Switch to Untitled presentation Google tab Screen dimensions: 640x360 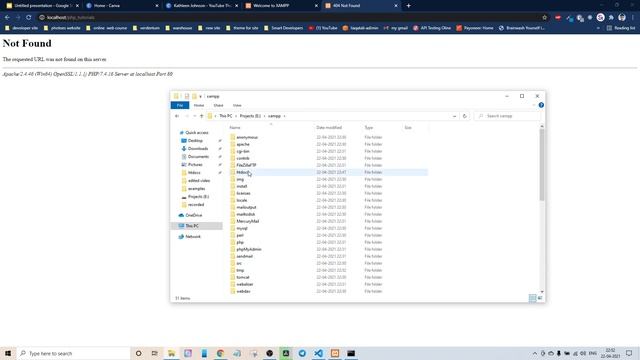(42, 6)
